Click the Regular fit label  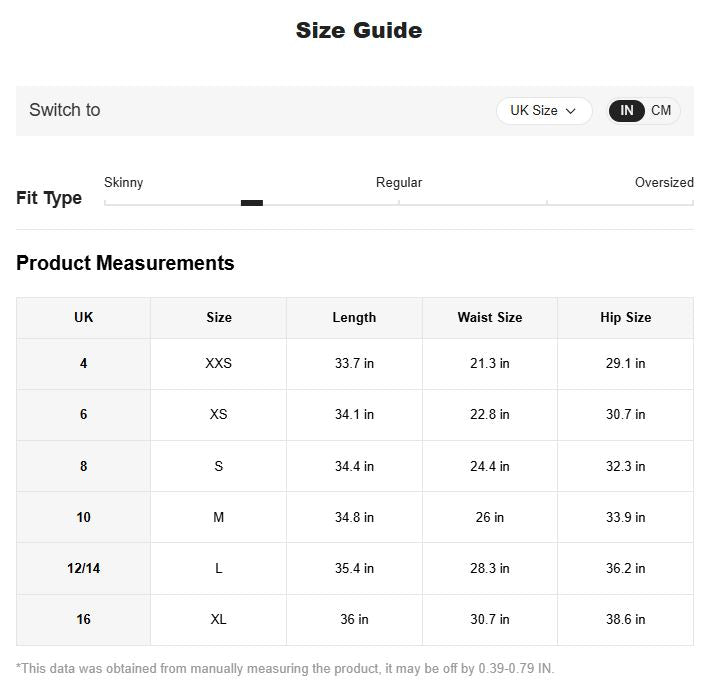399,183
